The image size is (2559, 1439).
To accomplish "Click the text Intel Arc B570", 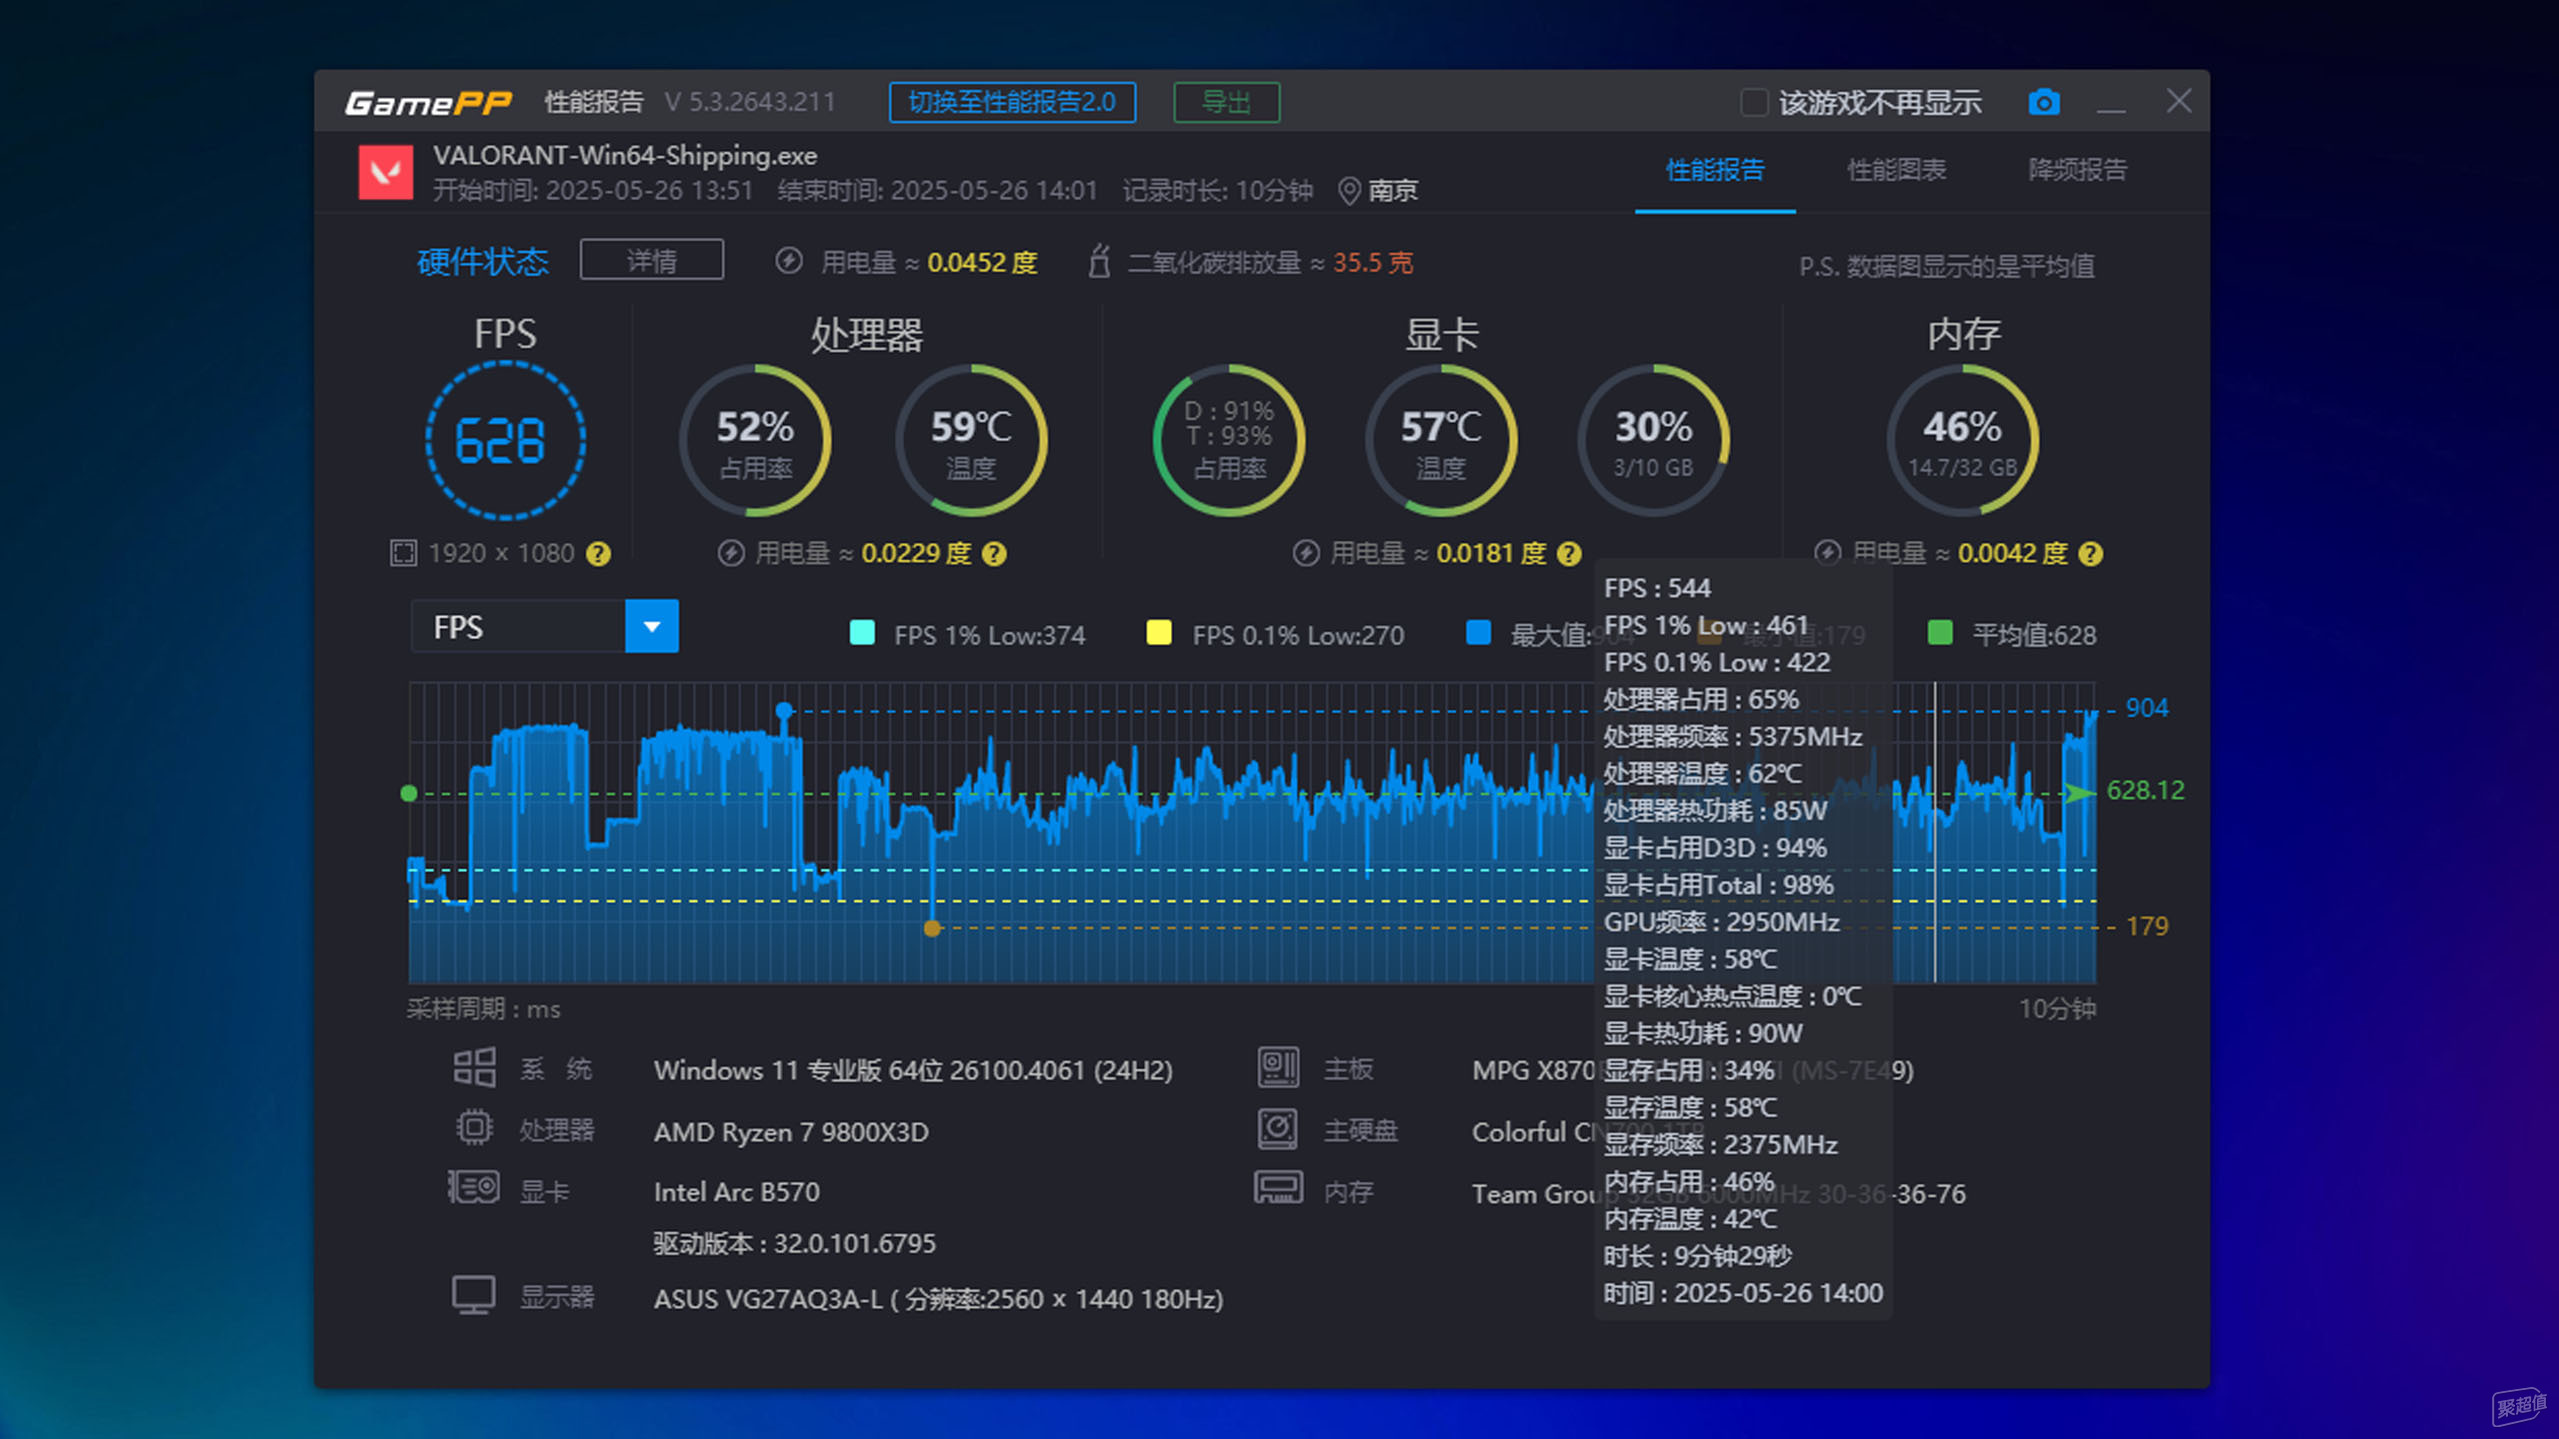I will (x=736, y=1191).
